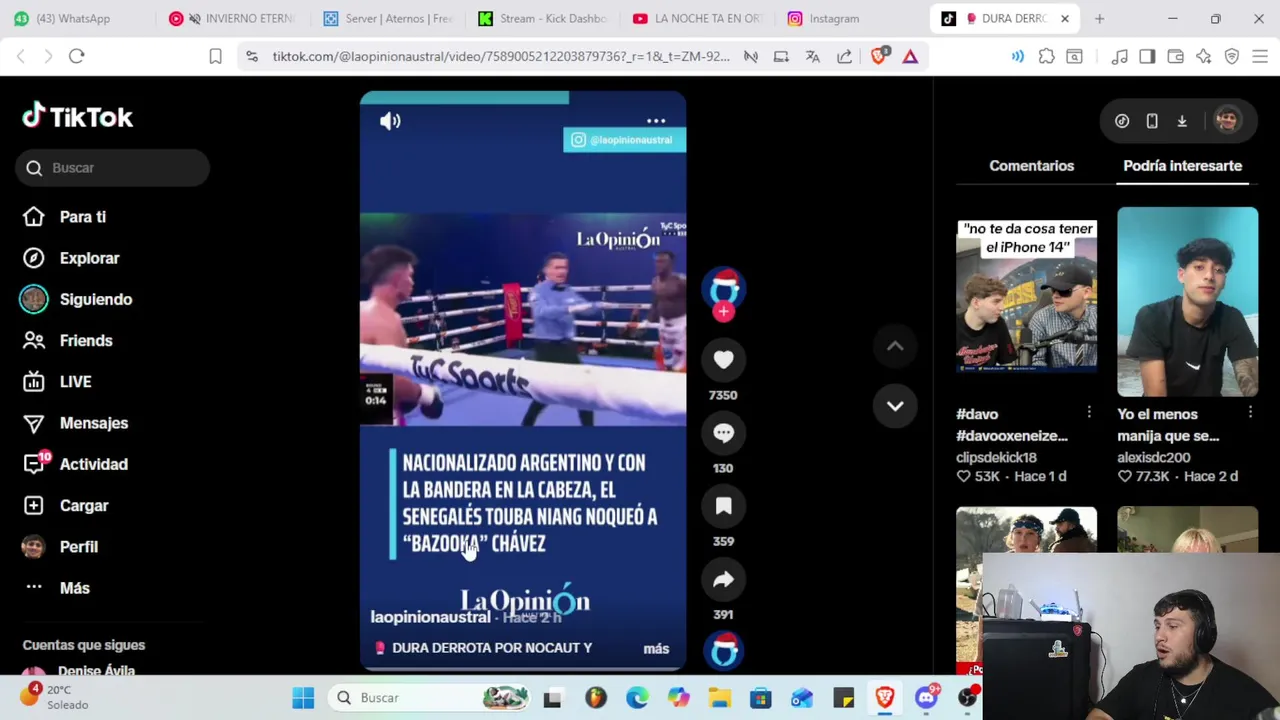
Task: Click the TikTok search field
Action: click(x=112, y=168)
